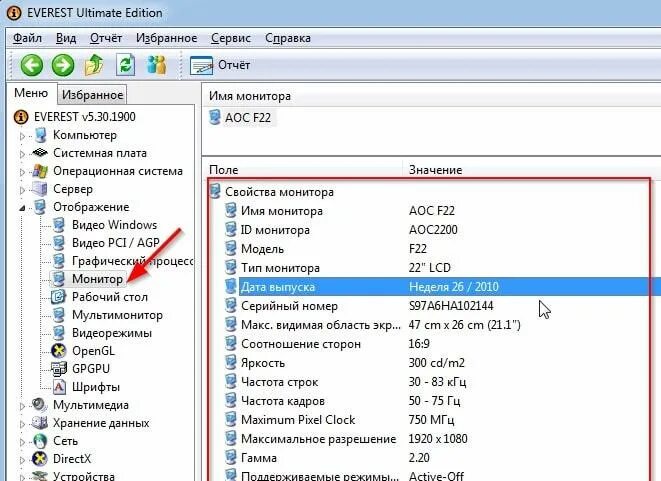This screenshot has width=661, height=481.
Task: Select Видео PCI / AGP item
Action: click(x=116, y=243)
